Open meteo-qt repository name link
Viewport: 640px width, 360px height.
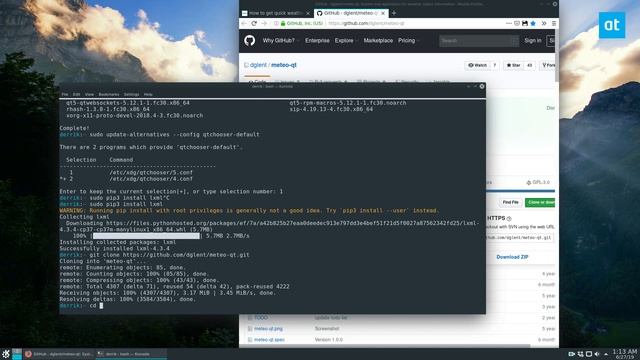coord(284,65)
